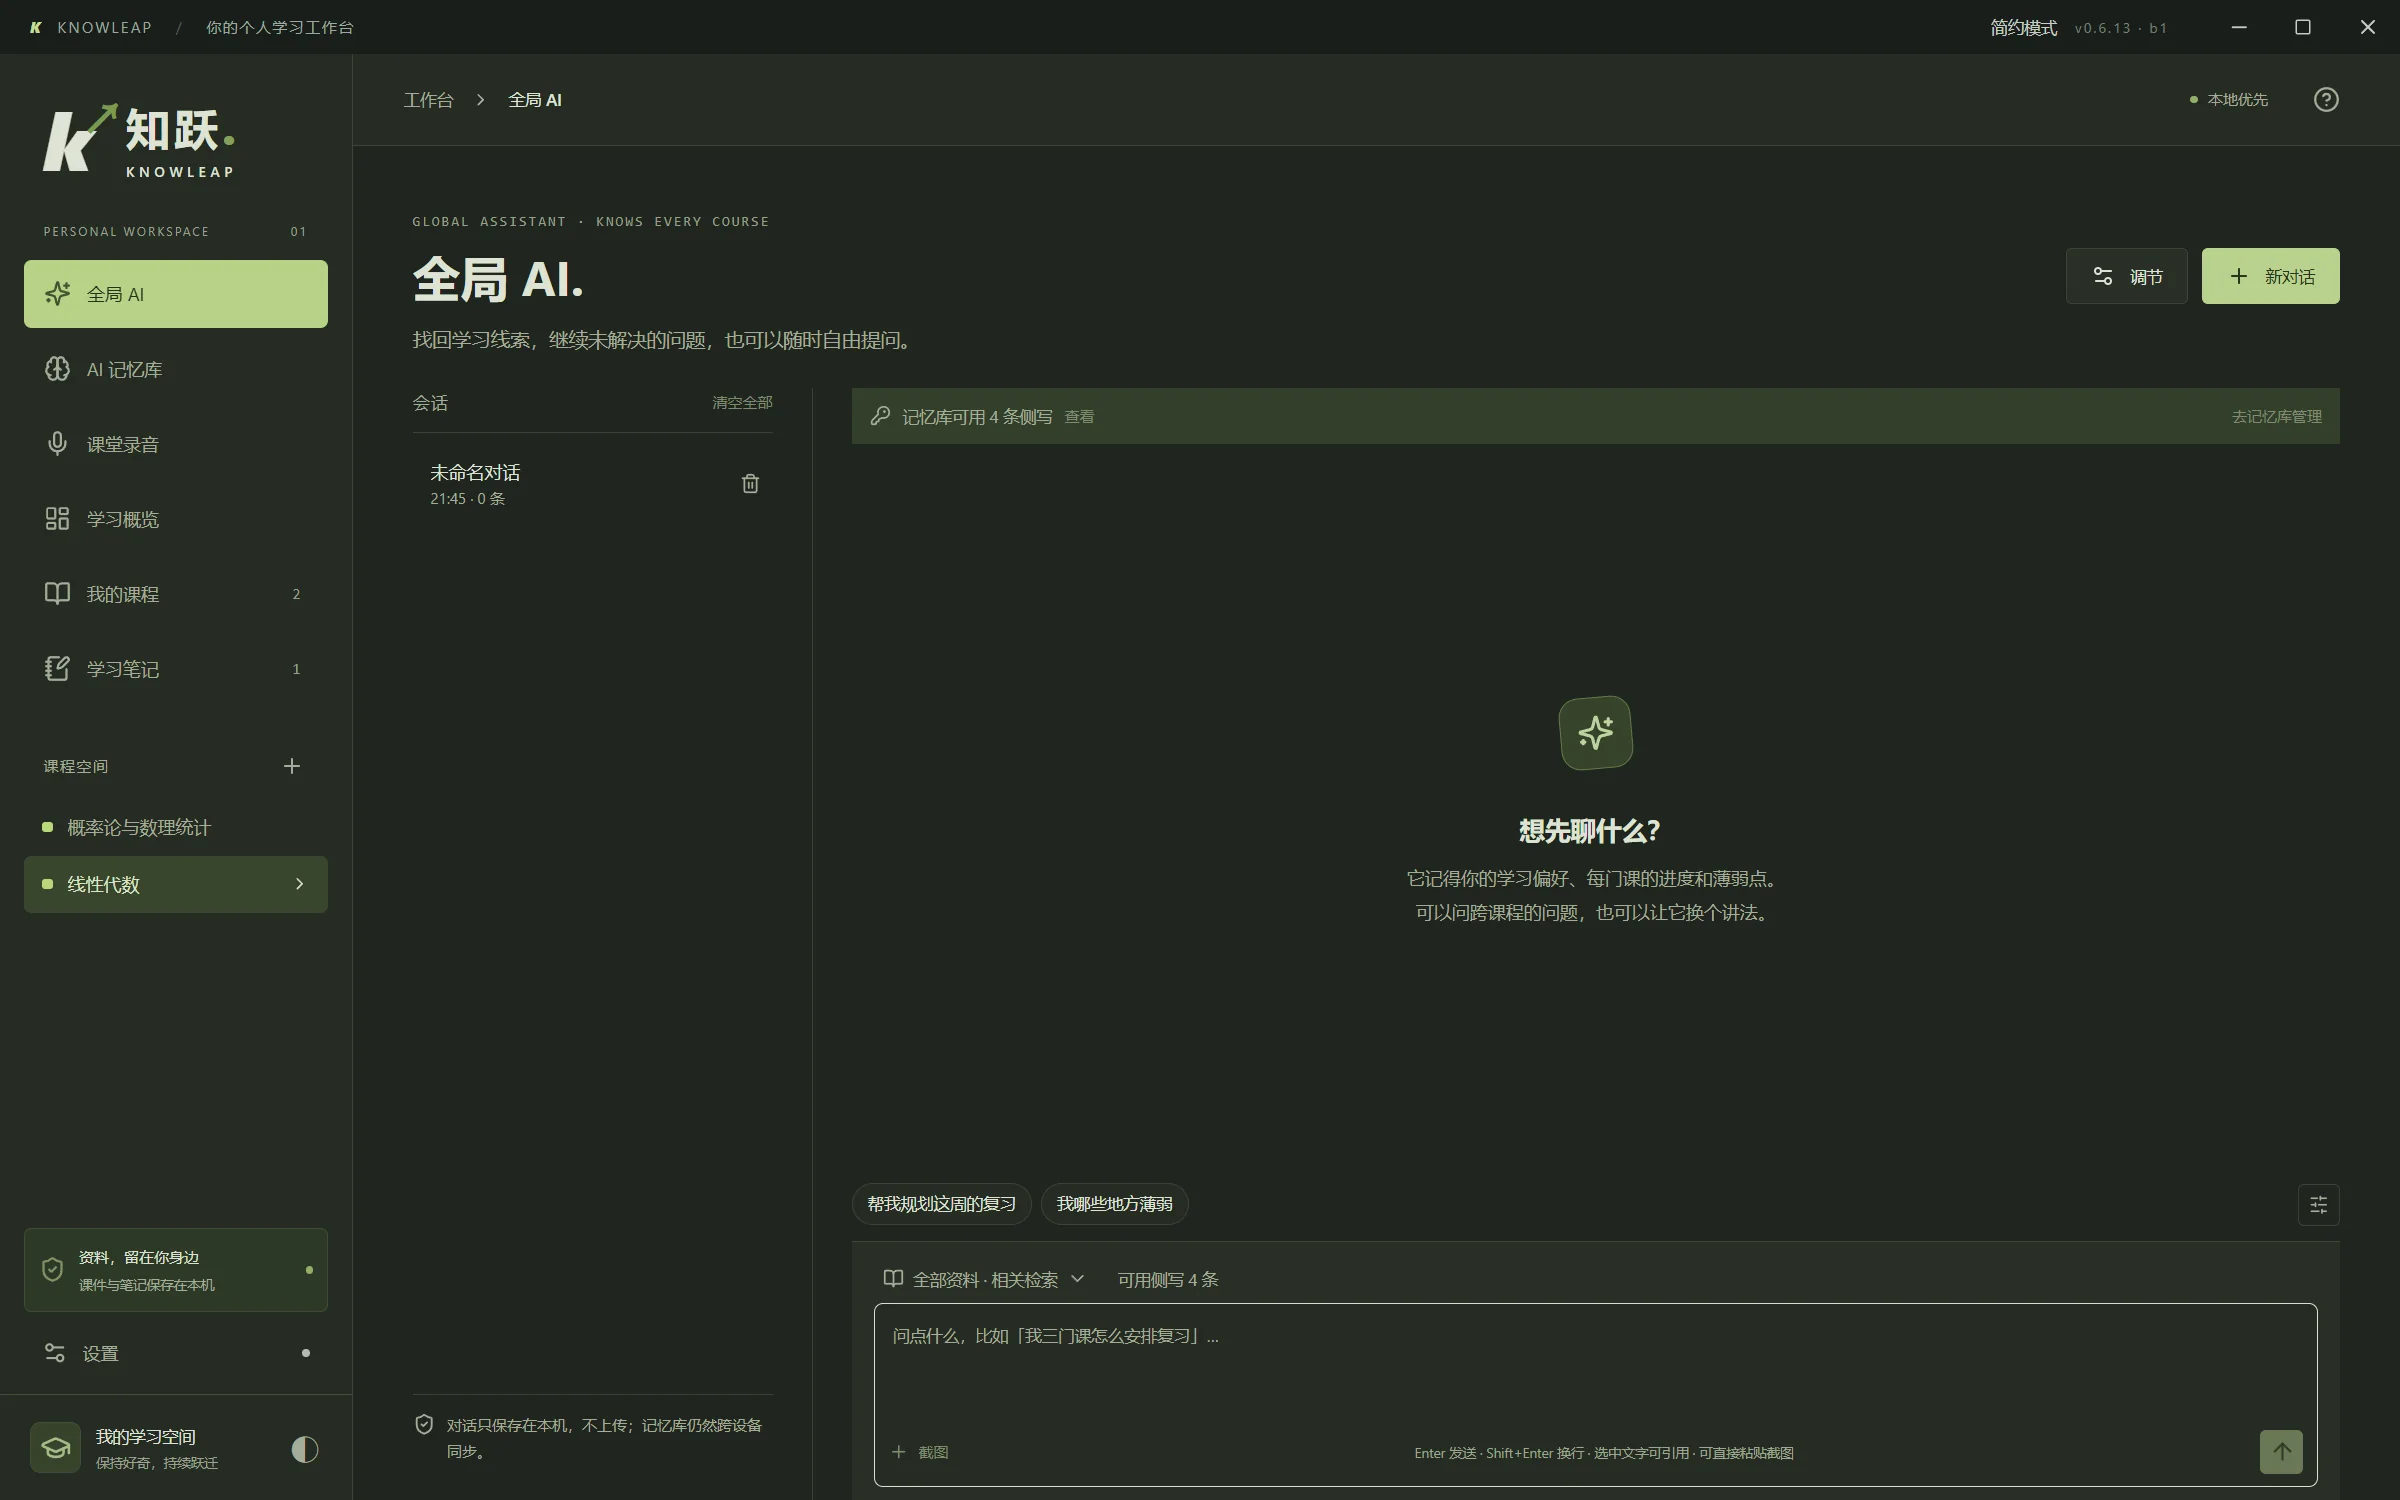The height and width of the screenshot is (1500, 2400).
Task: Select the 概率论与数理统计 course
Action: pos(176,828)
